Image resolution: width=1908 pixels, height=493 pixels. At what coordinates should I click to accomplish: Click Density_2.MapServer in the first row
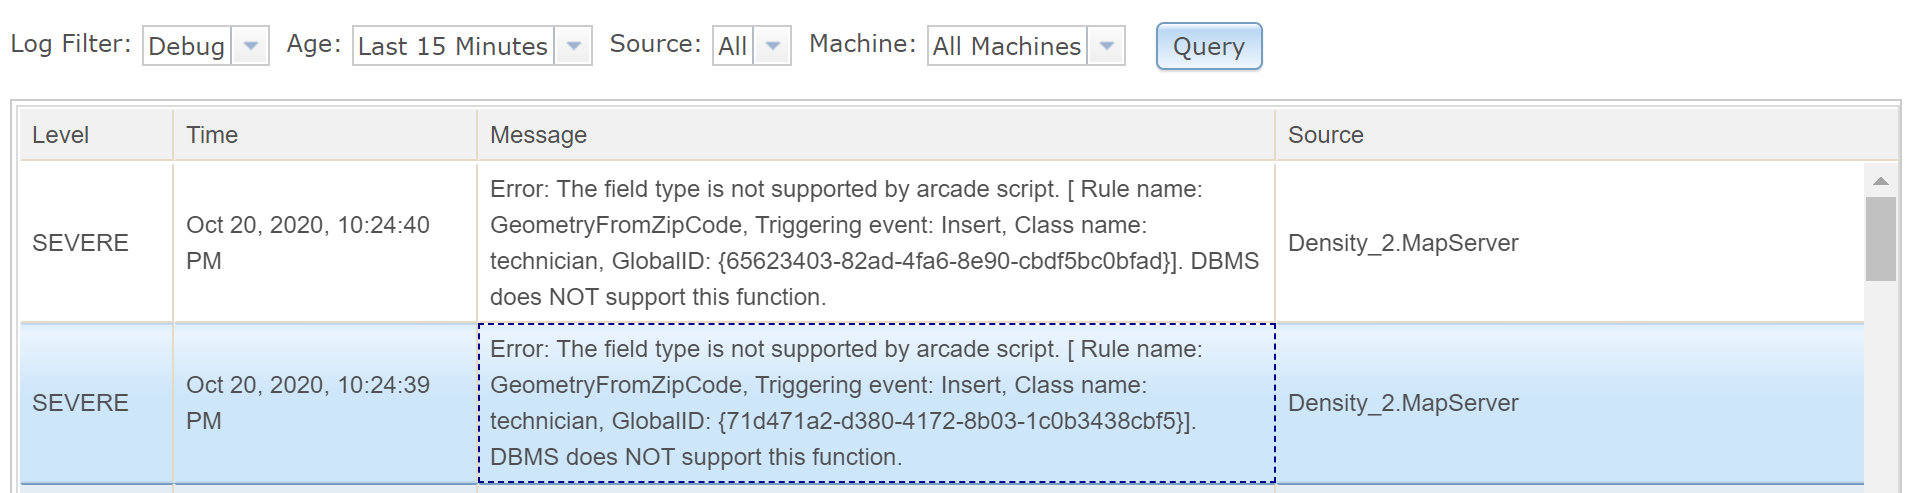coord(1403,243)
